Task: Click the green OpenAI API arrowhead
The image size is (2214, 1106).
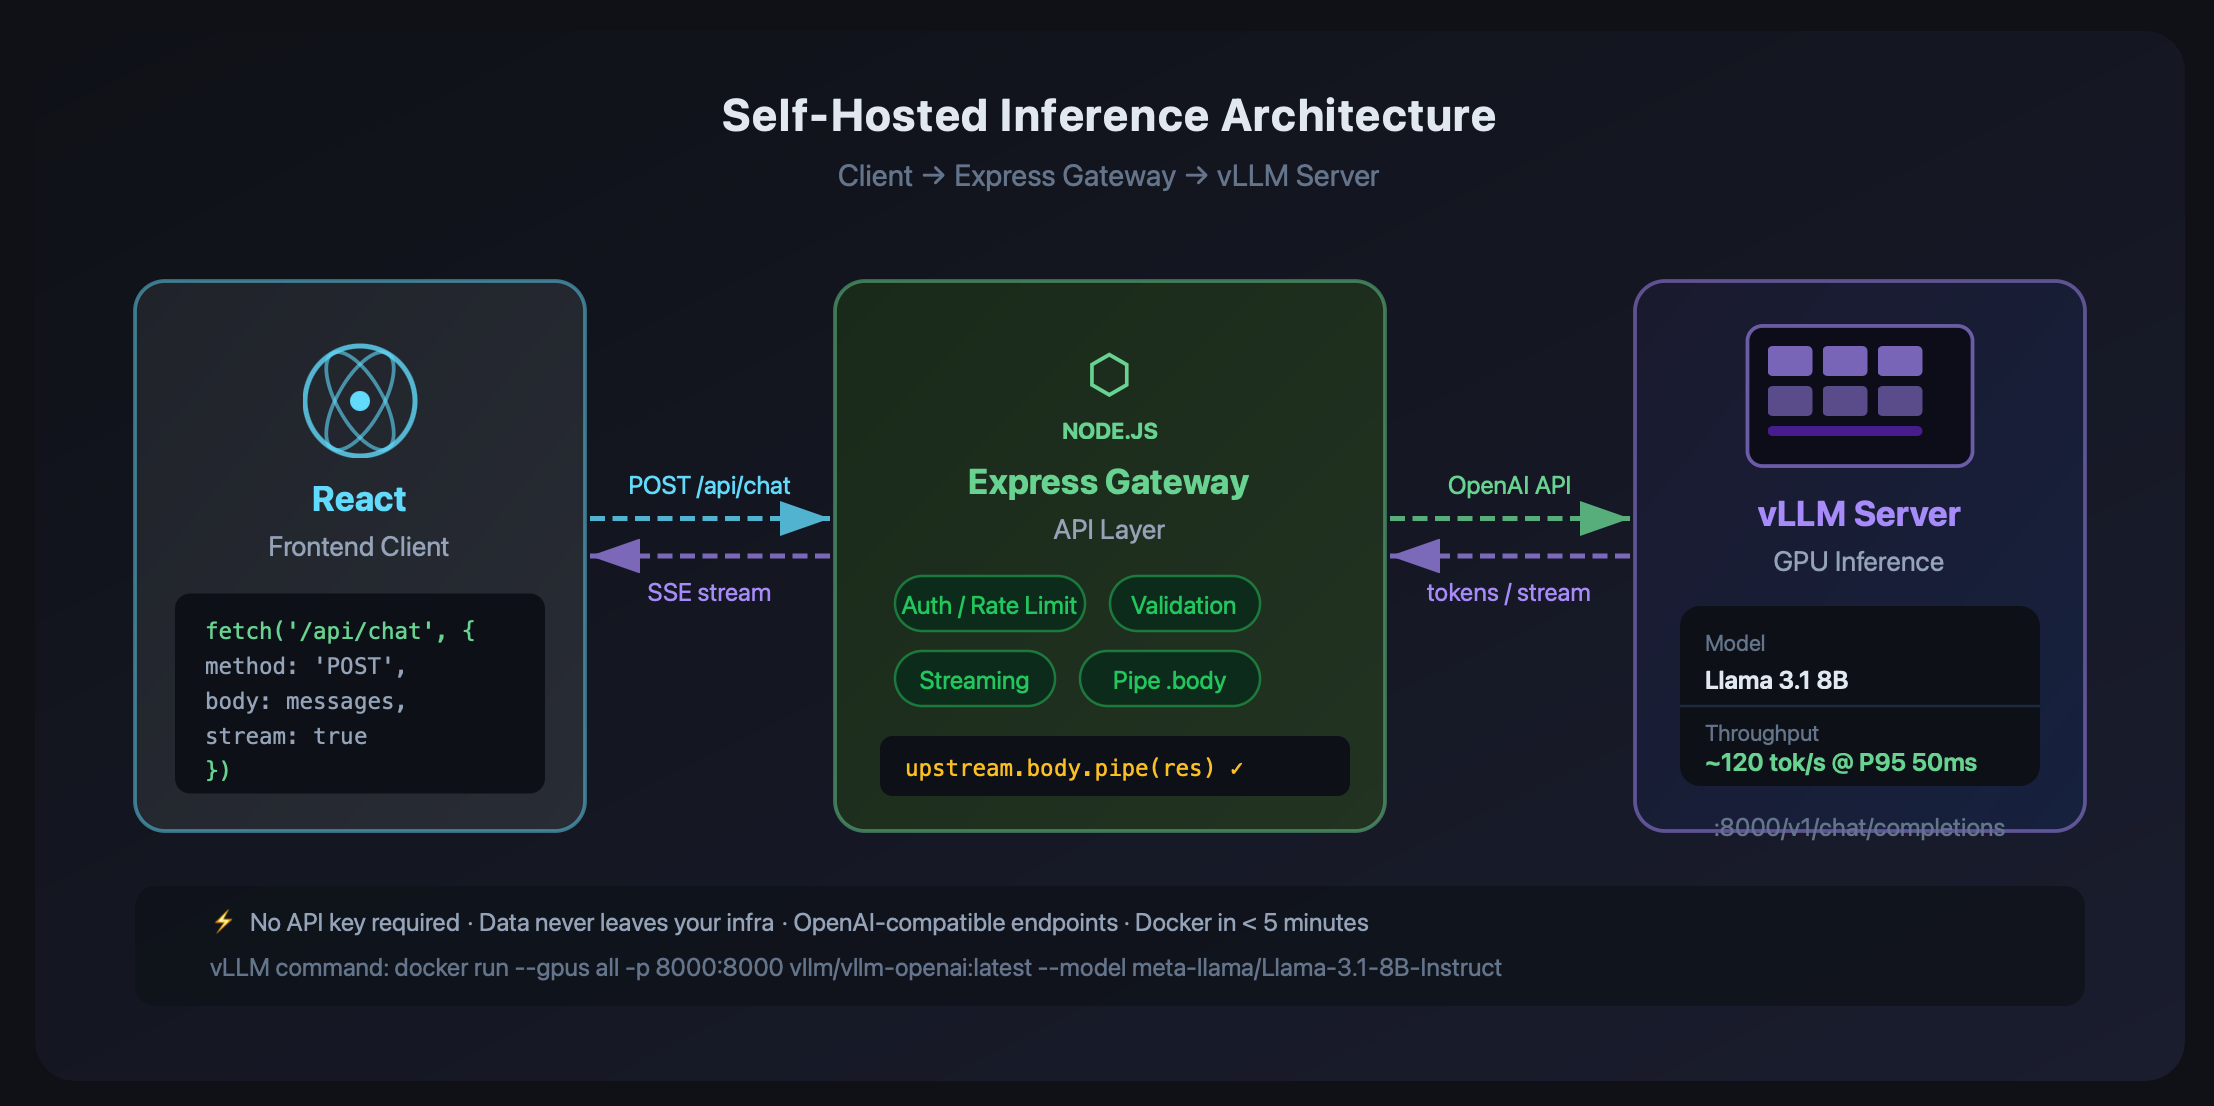Action: click(1605, 518)
